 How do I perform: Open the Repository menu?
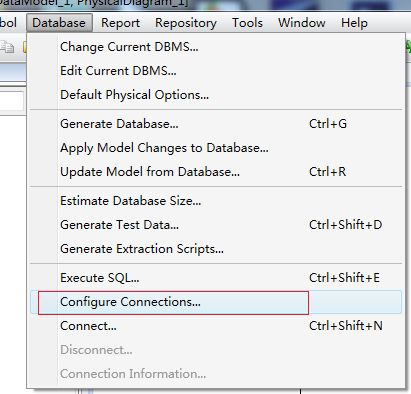[x=186, y=23]
